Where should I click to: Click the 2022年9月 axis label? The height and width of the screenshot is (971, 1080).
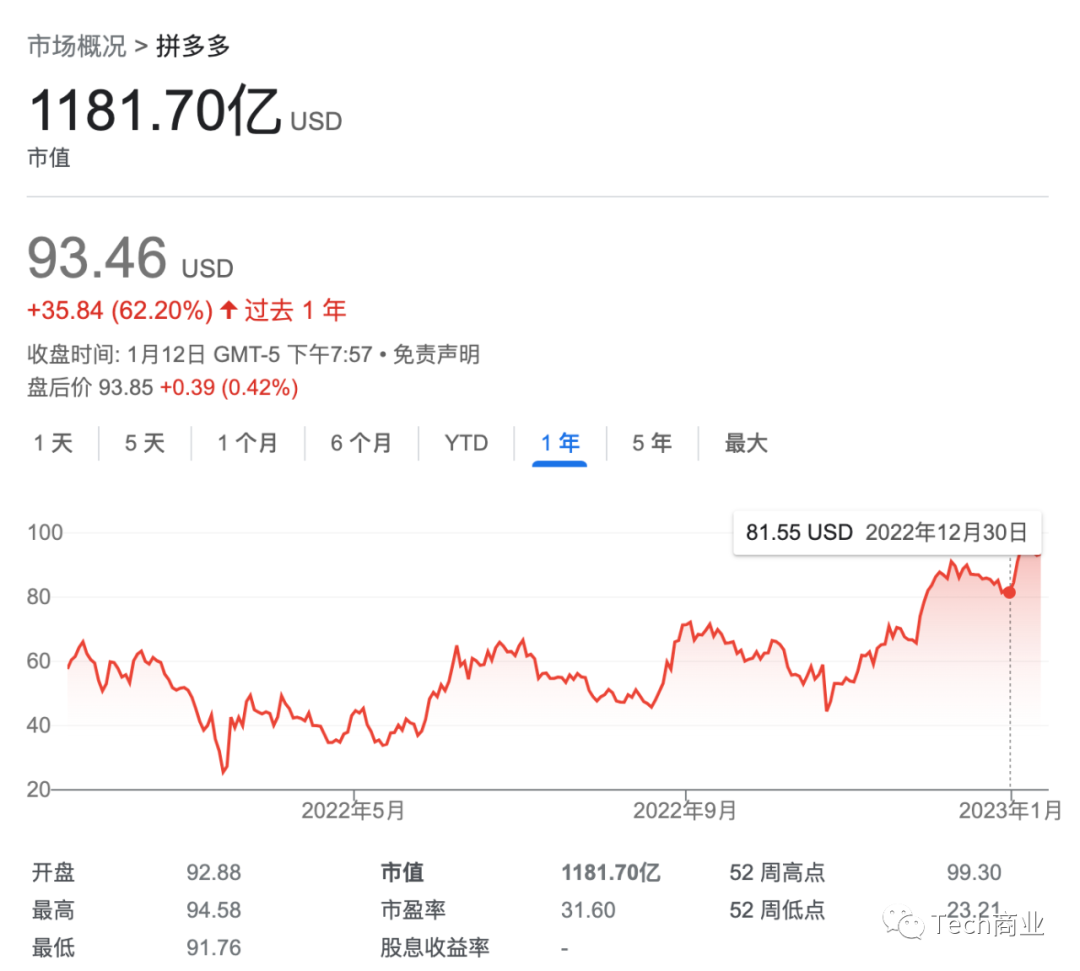tap(685, 810)
